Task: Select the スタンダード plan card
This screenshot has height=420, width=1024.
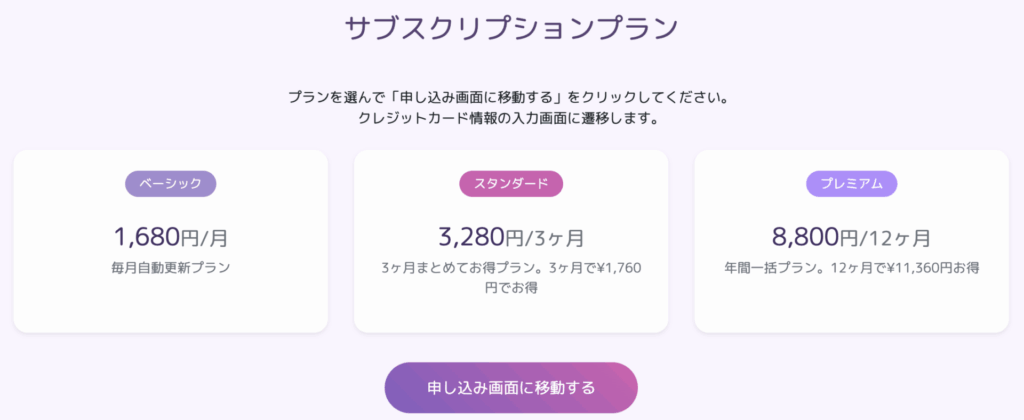Action: (511, 312)
